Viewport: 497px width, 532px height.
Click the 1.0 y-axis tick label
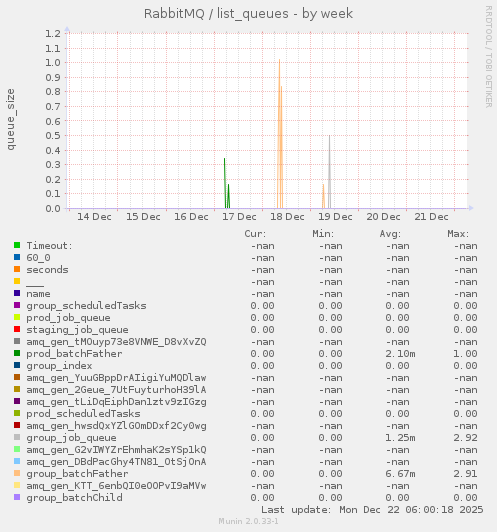click(x=53, y=63)
